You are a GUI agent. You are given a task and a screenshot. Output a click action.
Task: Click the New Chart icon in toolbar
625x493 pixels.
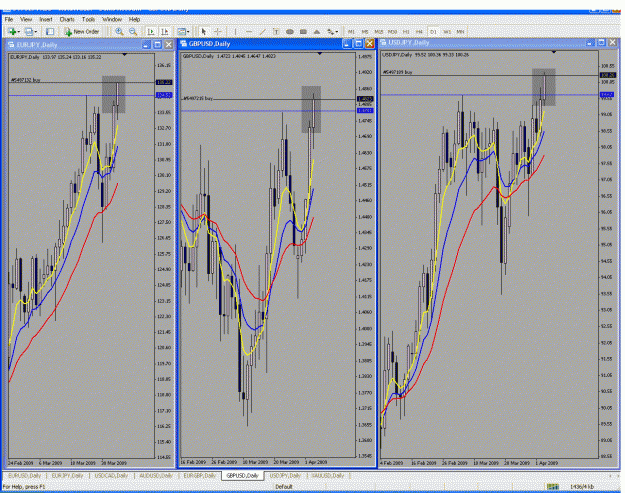click(x=12, y=31)
